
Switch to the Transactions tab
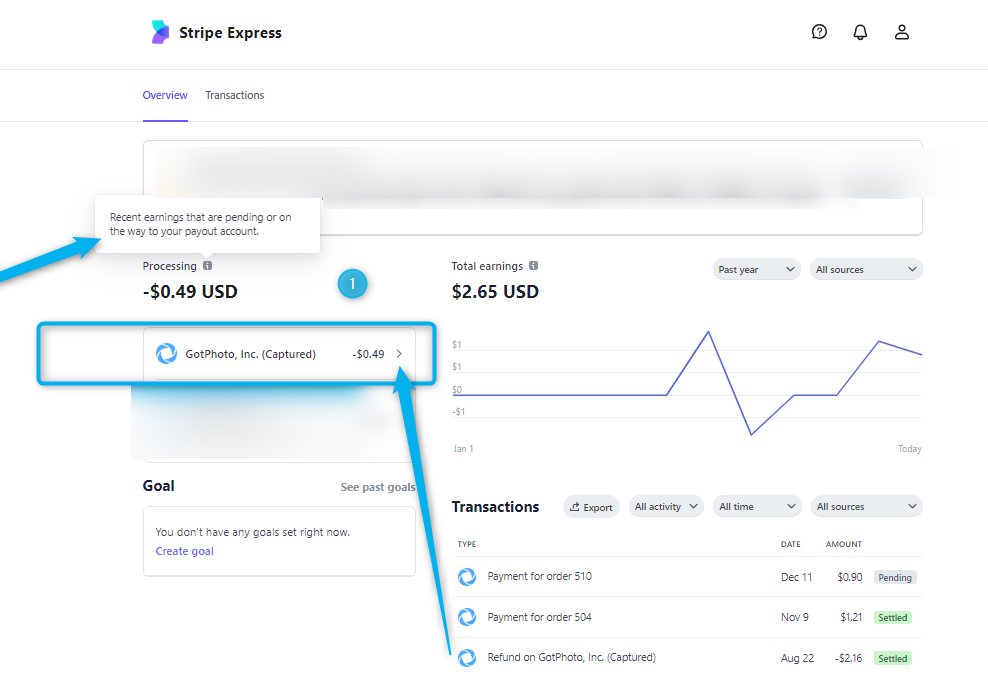234,95
